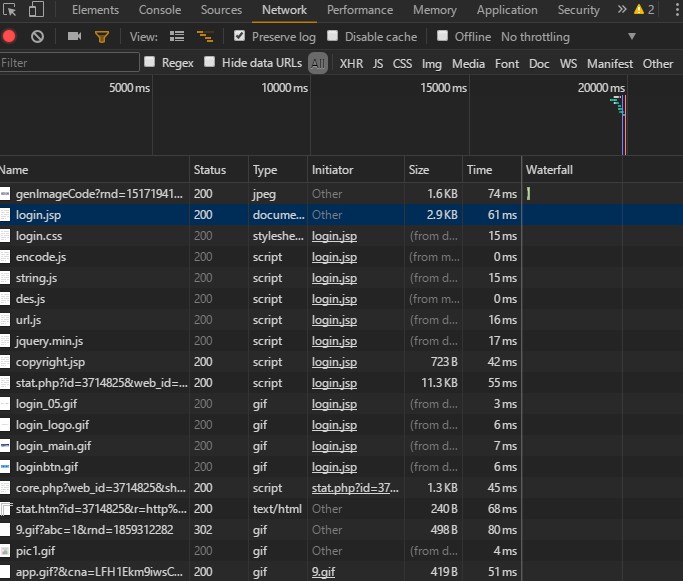Open the stat.php initiator link for core.php
683x581 pixels.
pos(354,488)
